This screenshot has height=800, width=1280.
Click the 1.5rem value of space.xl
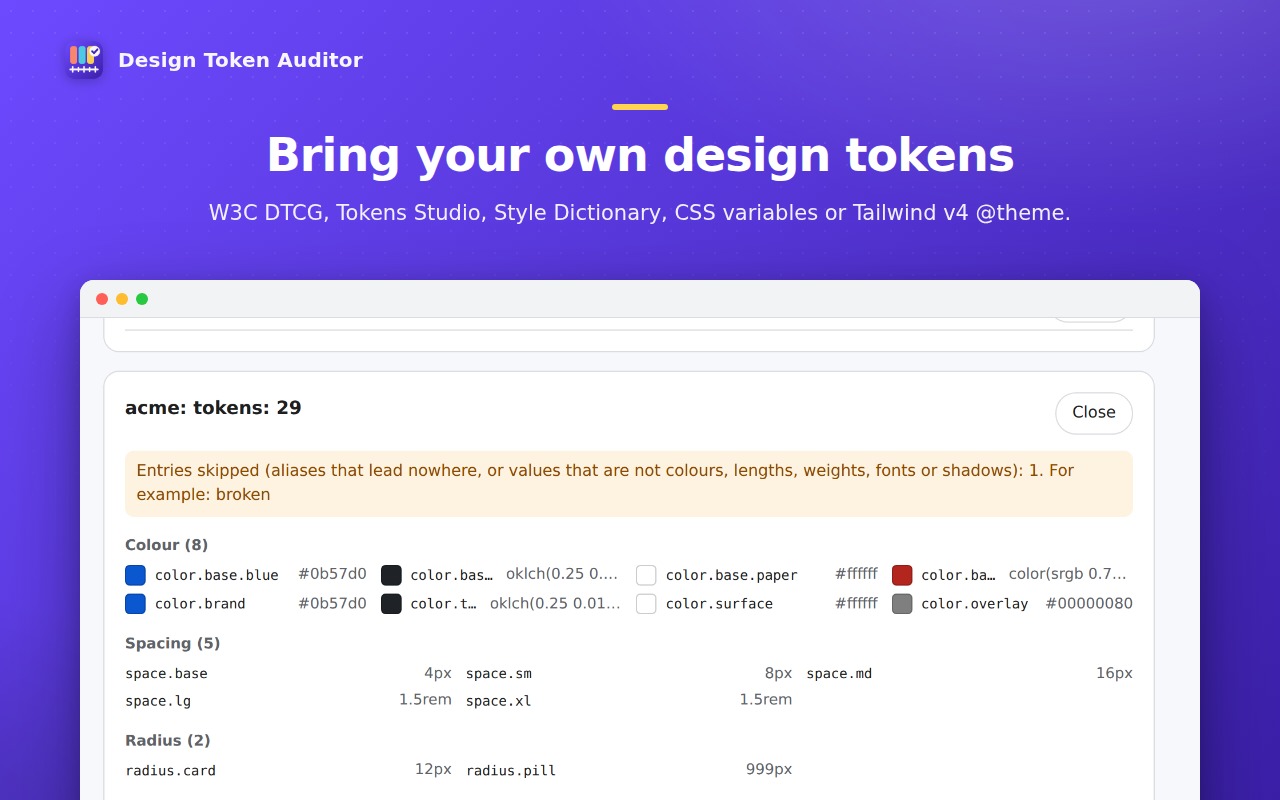coord(766,700)
